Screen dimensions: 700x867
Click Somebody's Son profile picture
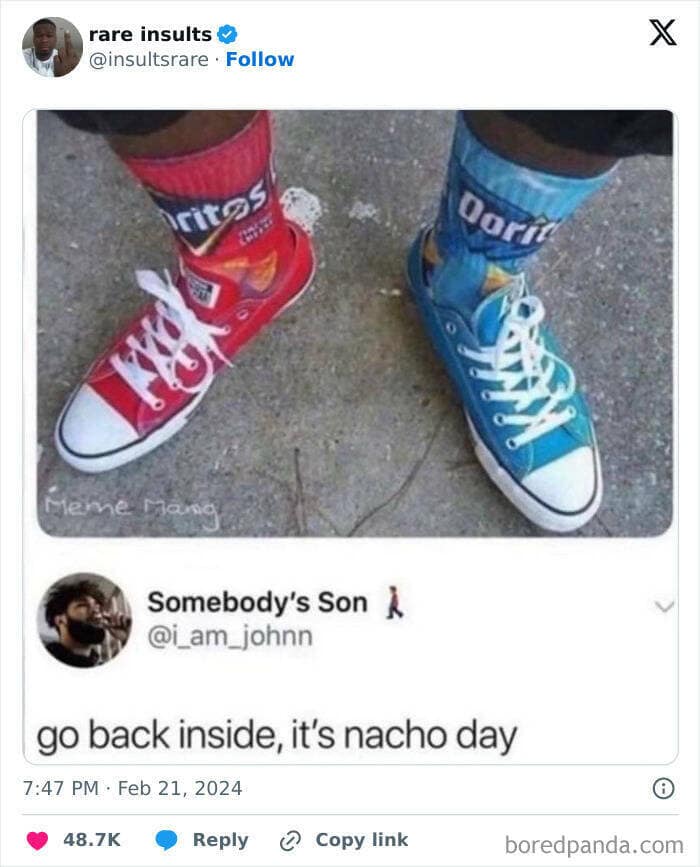coord(85,620)
